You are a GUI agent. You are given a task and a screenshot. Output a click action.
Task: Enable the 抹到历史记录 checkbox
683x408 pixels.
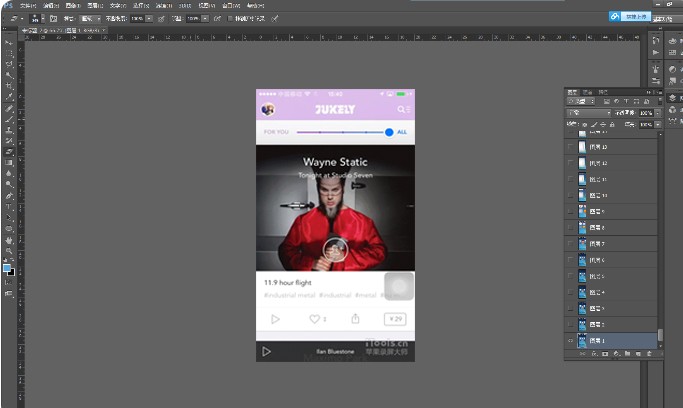coord(231,18)
